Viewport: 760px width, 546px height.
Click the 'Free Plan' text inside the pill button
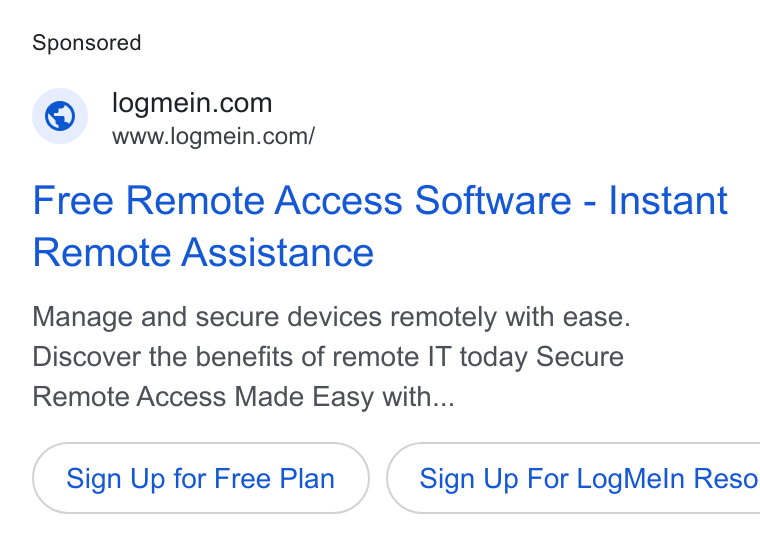(274, 479)
